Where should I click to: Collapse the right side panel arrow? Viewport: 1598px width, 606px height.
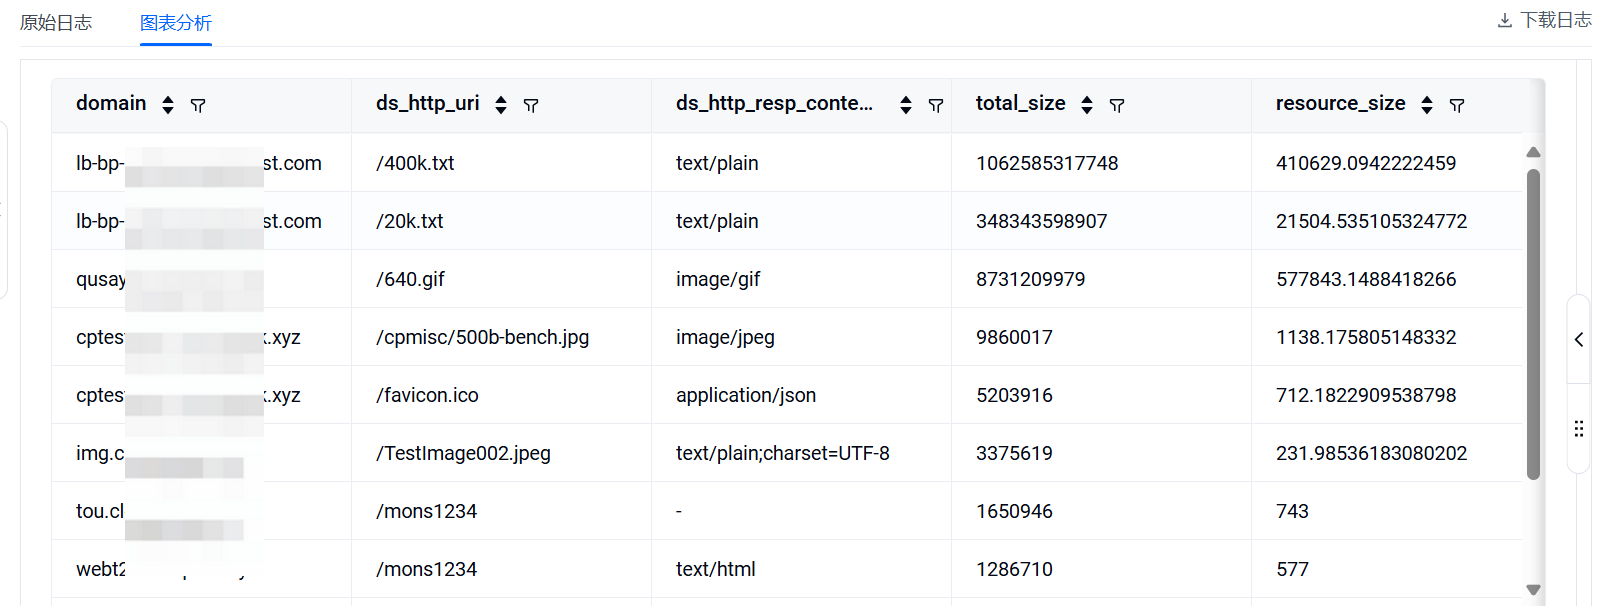[x=1579, y=340]
